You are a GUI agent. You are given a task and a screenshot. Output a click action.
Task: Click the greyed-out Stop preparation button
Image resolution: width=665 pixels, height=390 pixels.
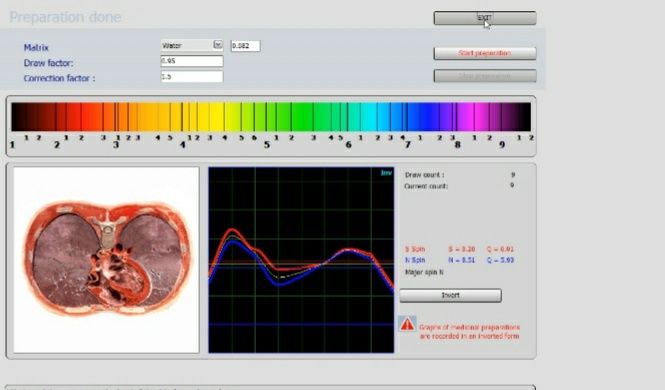point(485,76)
